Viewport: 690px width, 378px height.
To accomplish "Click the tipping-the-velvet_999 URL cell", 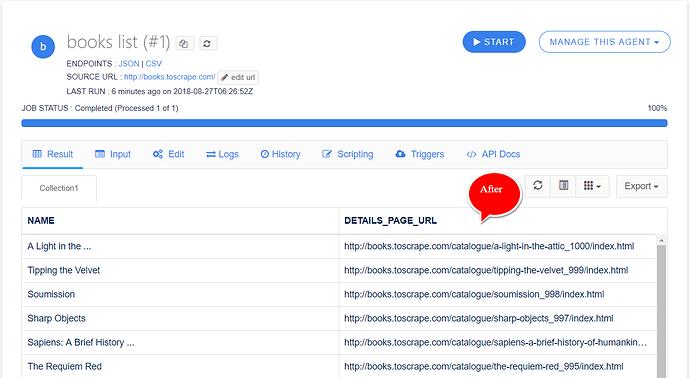I will [497, 271].
